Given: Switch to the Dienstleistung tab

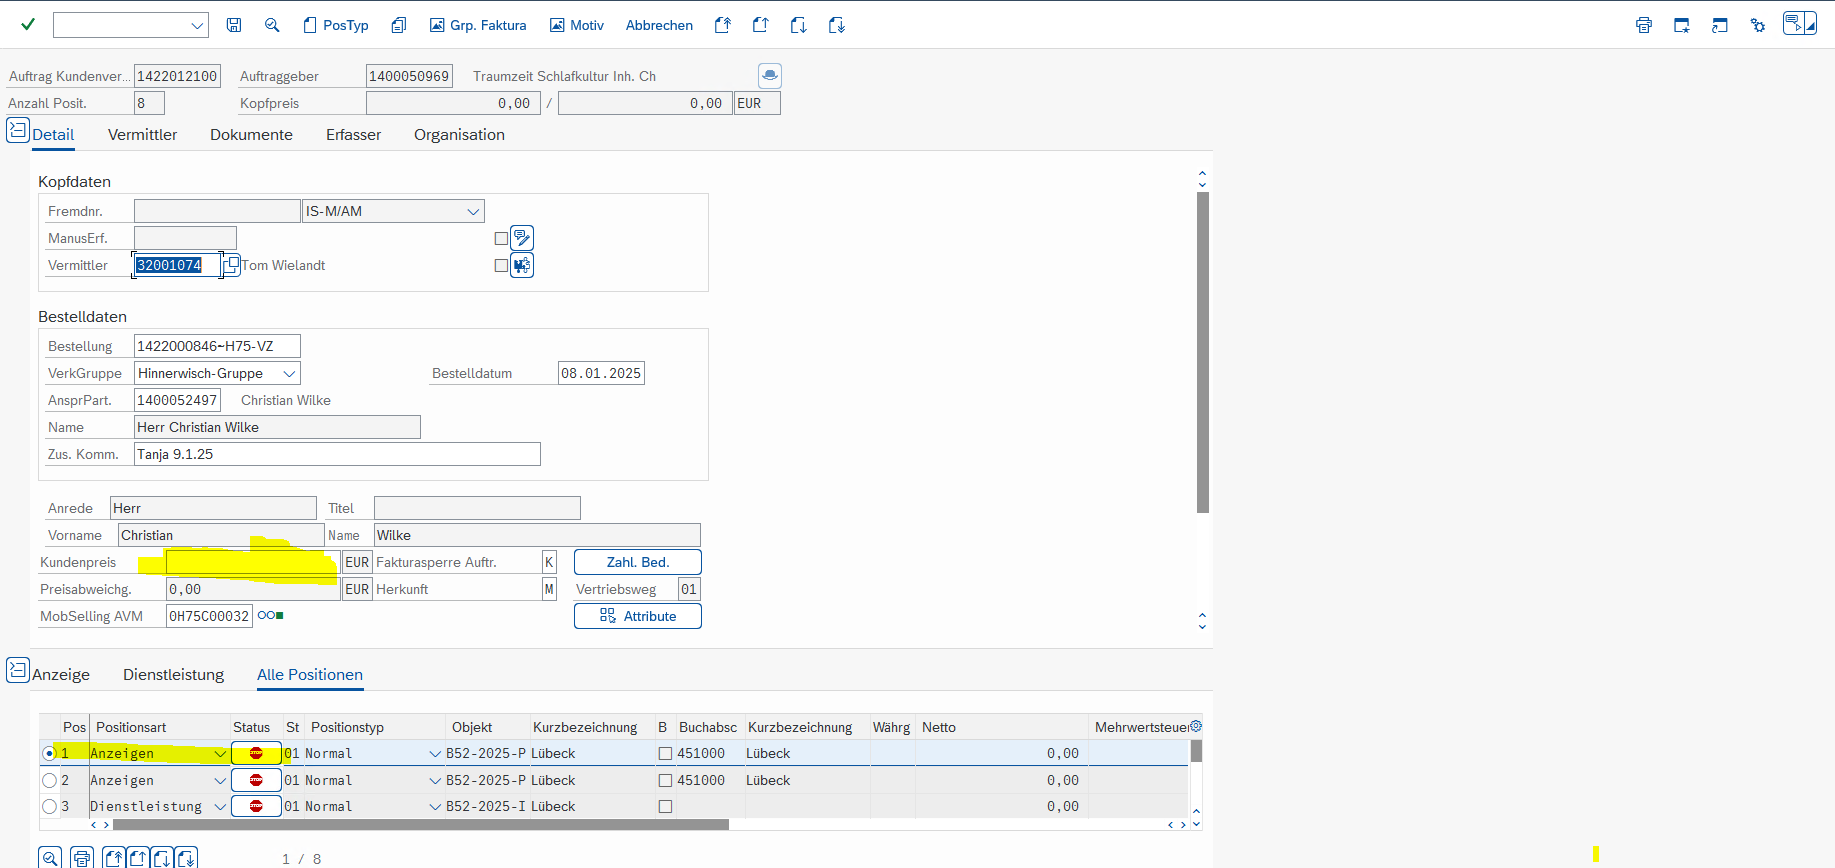Looking at the screenshot, I should click(x=173, y=675).
